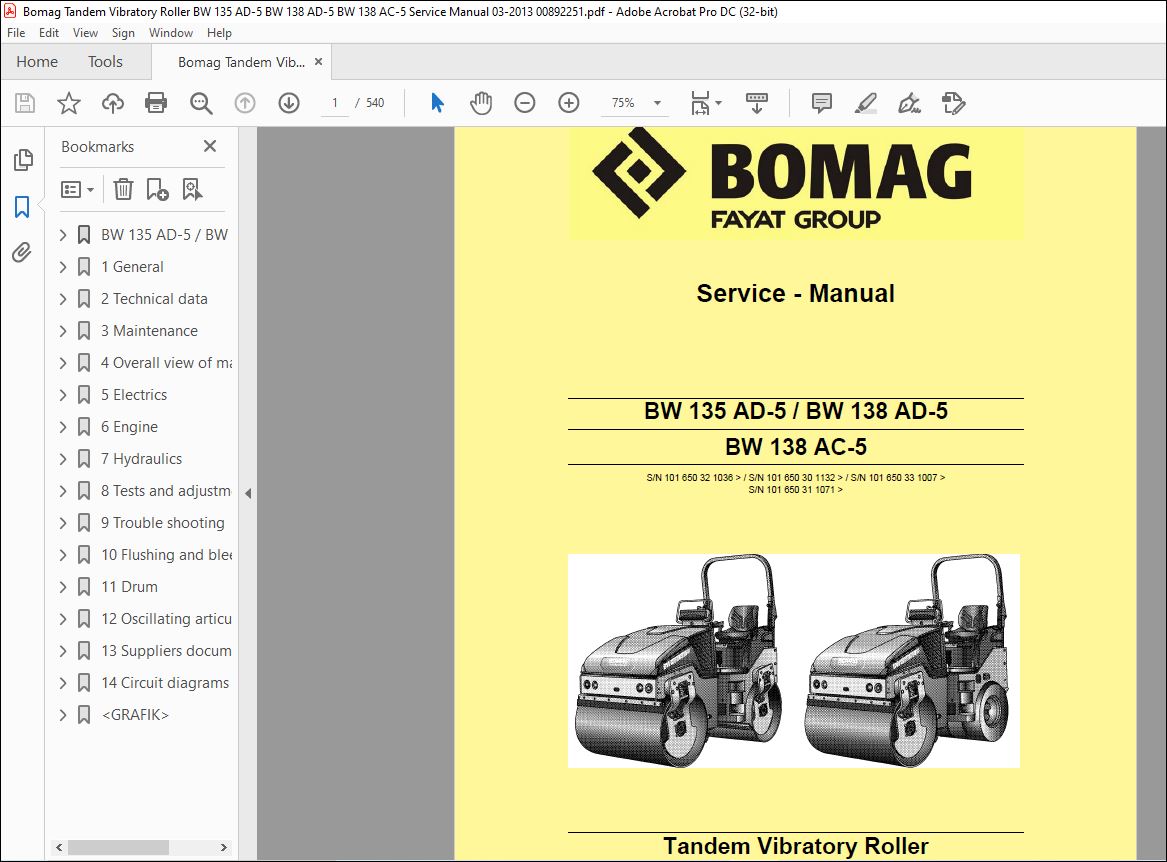This screenshot has width=1167, height=862.
Task: Expand the 1 General bookmark
Action: point(63,266)
